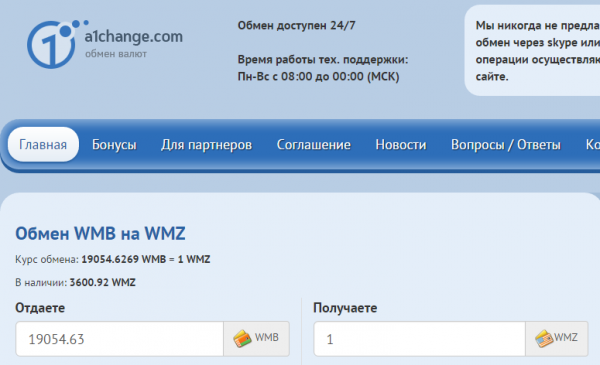600x365 pixels.
Task: Open the Бонусы menu item
Action: [x=114, y=145]
